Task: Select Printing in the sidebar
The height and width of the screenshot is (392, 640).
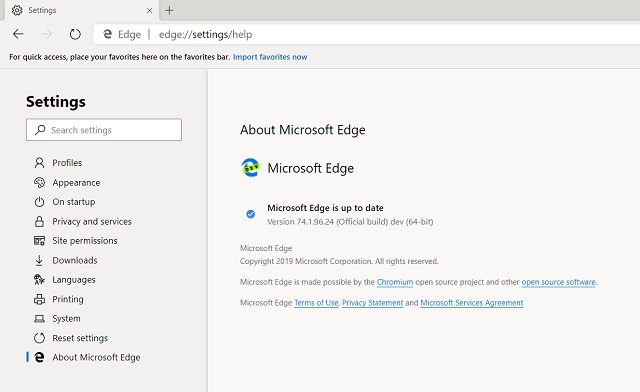Action: (x=68, y=299)
